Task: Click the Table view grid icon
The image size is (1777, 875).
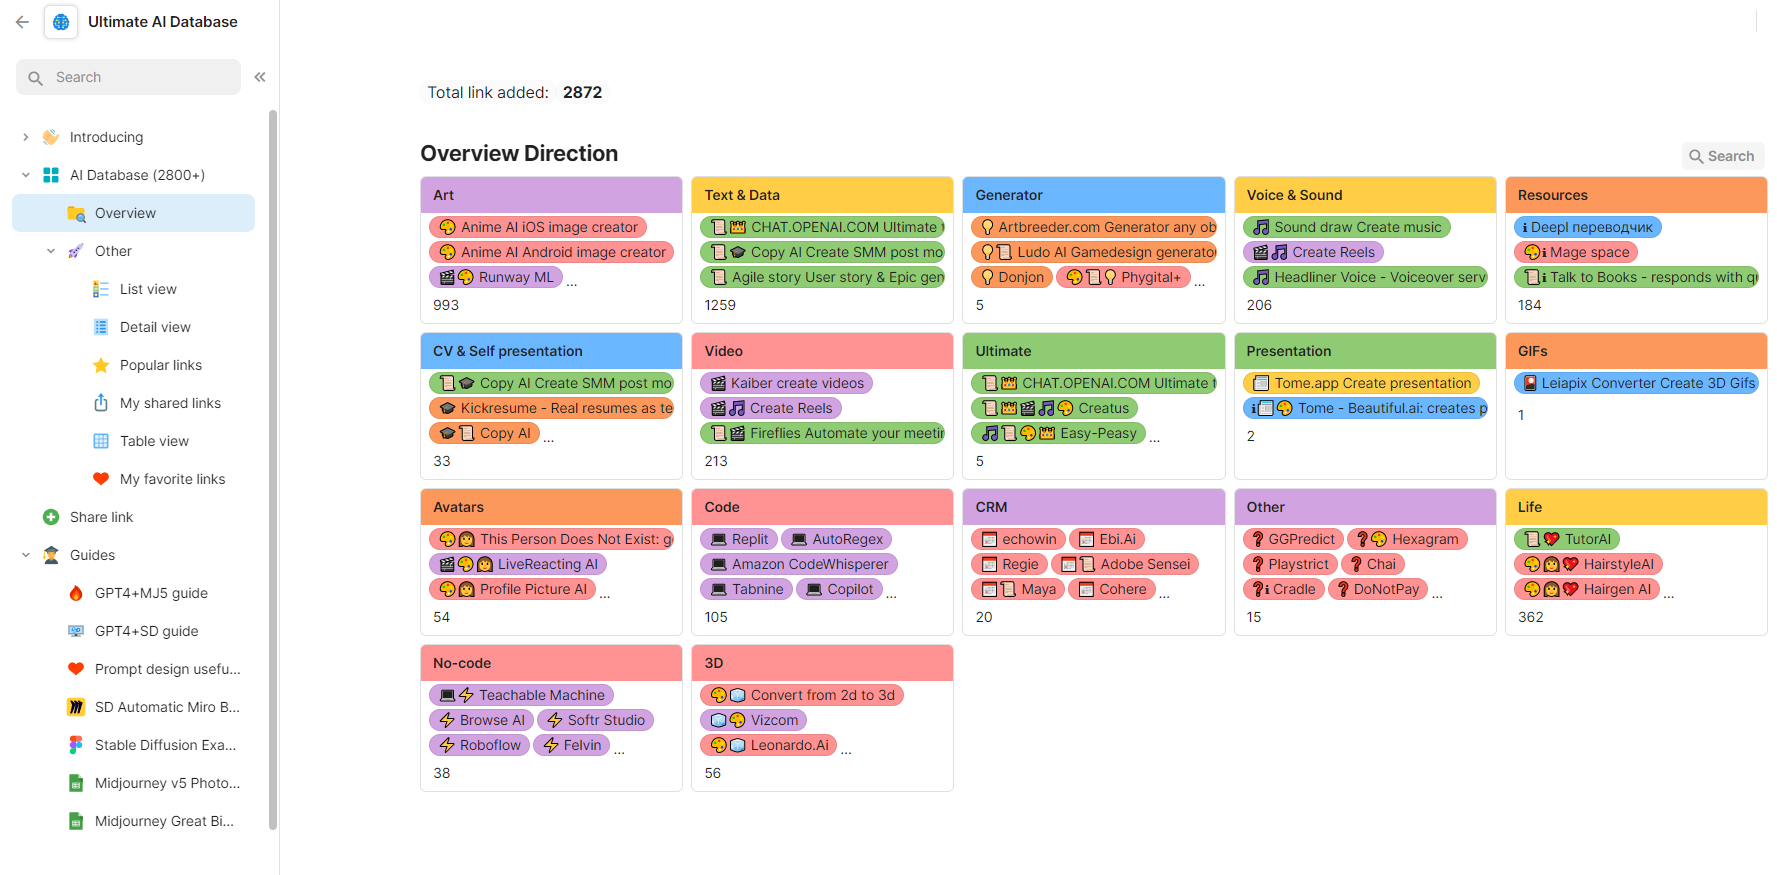Action: tap(101, 441)
